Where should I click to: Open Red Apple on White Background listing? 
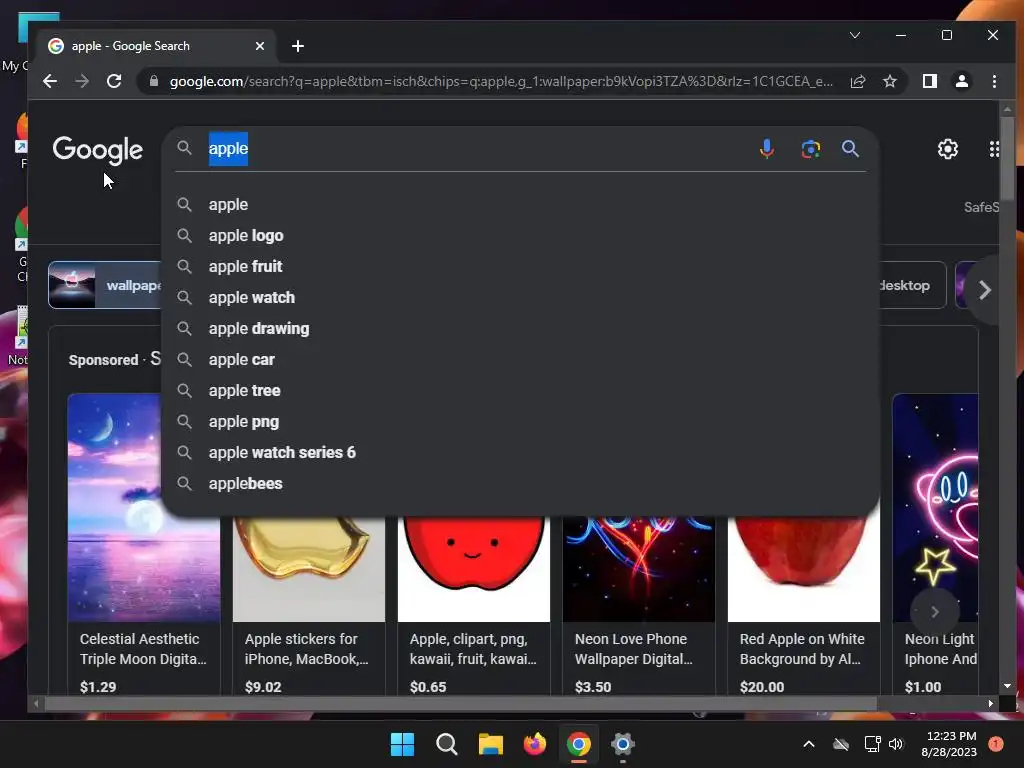pos(804,604)
